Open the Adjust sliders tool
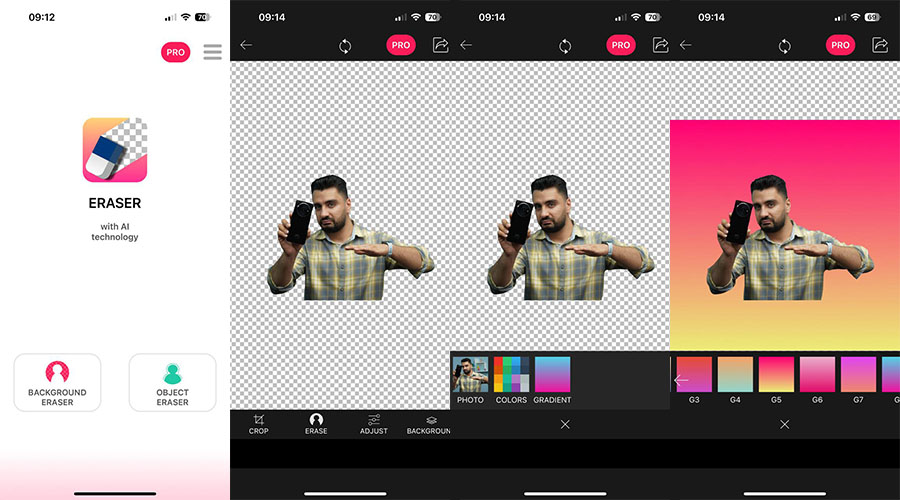Screen dimensions: 900x500 click(x=374, y=423)
